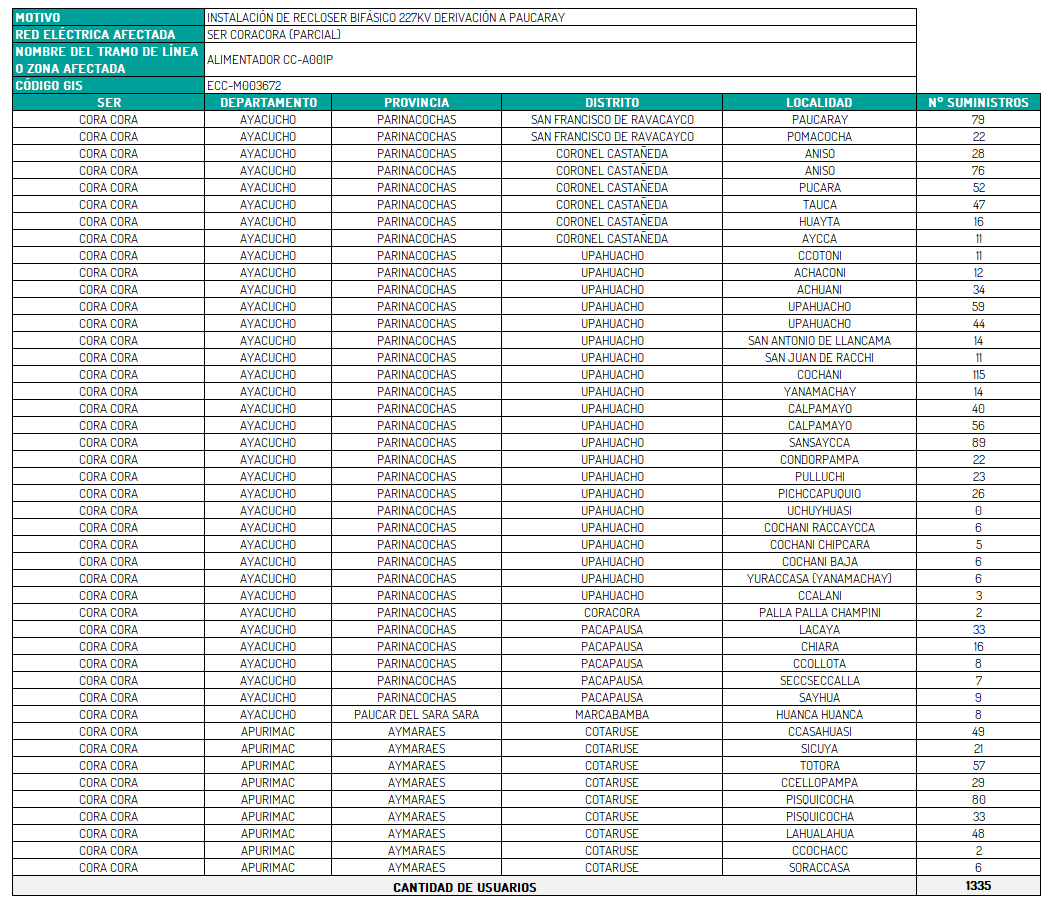Select the PAUCAR DEL SARA SARA province cell
The height and width of the screenshot is (901, 1053).
(416, 715)
